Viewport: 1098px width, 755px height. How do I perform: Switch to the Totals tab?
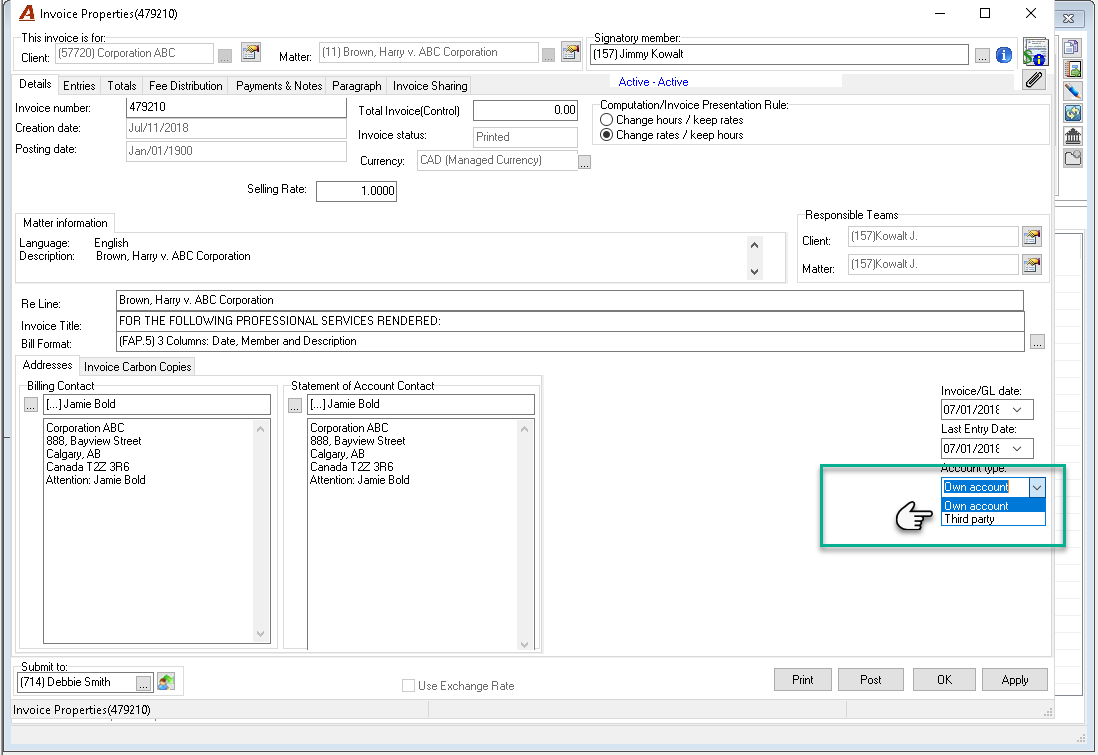tap(122, 85)
